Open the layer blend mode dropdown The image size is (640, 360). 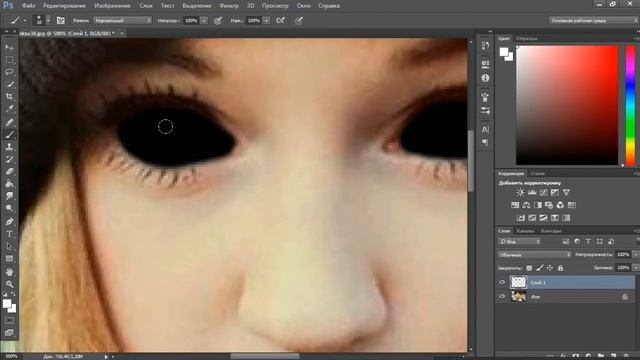click(534, 254)
